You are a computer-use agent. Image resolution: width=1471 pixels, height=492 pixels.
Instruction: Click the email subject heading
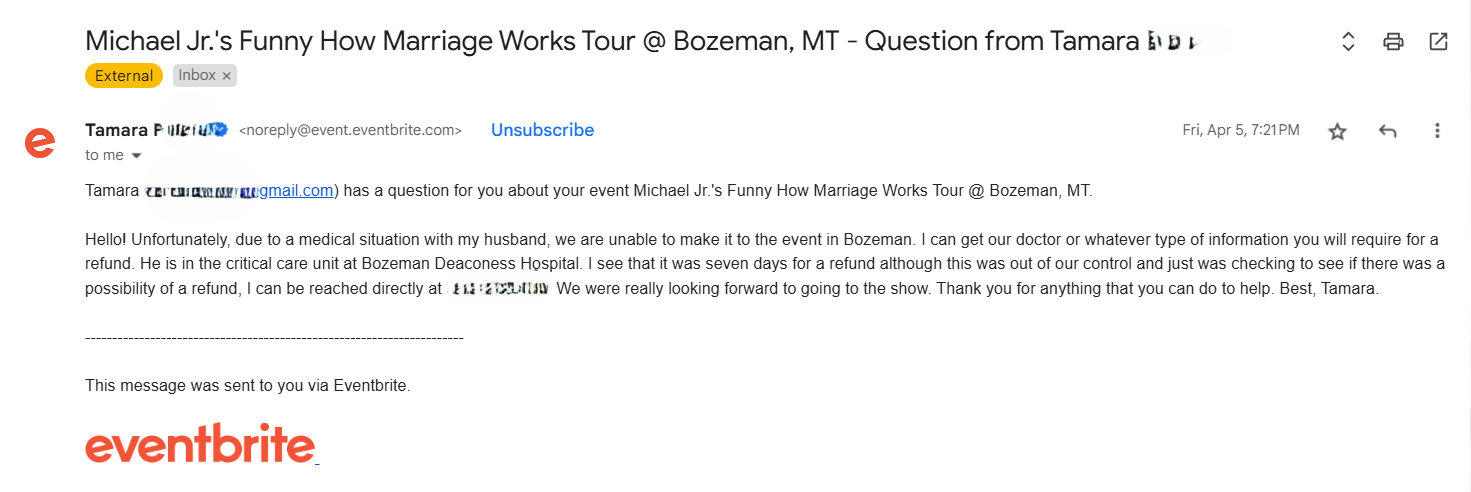coord(612,41)
